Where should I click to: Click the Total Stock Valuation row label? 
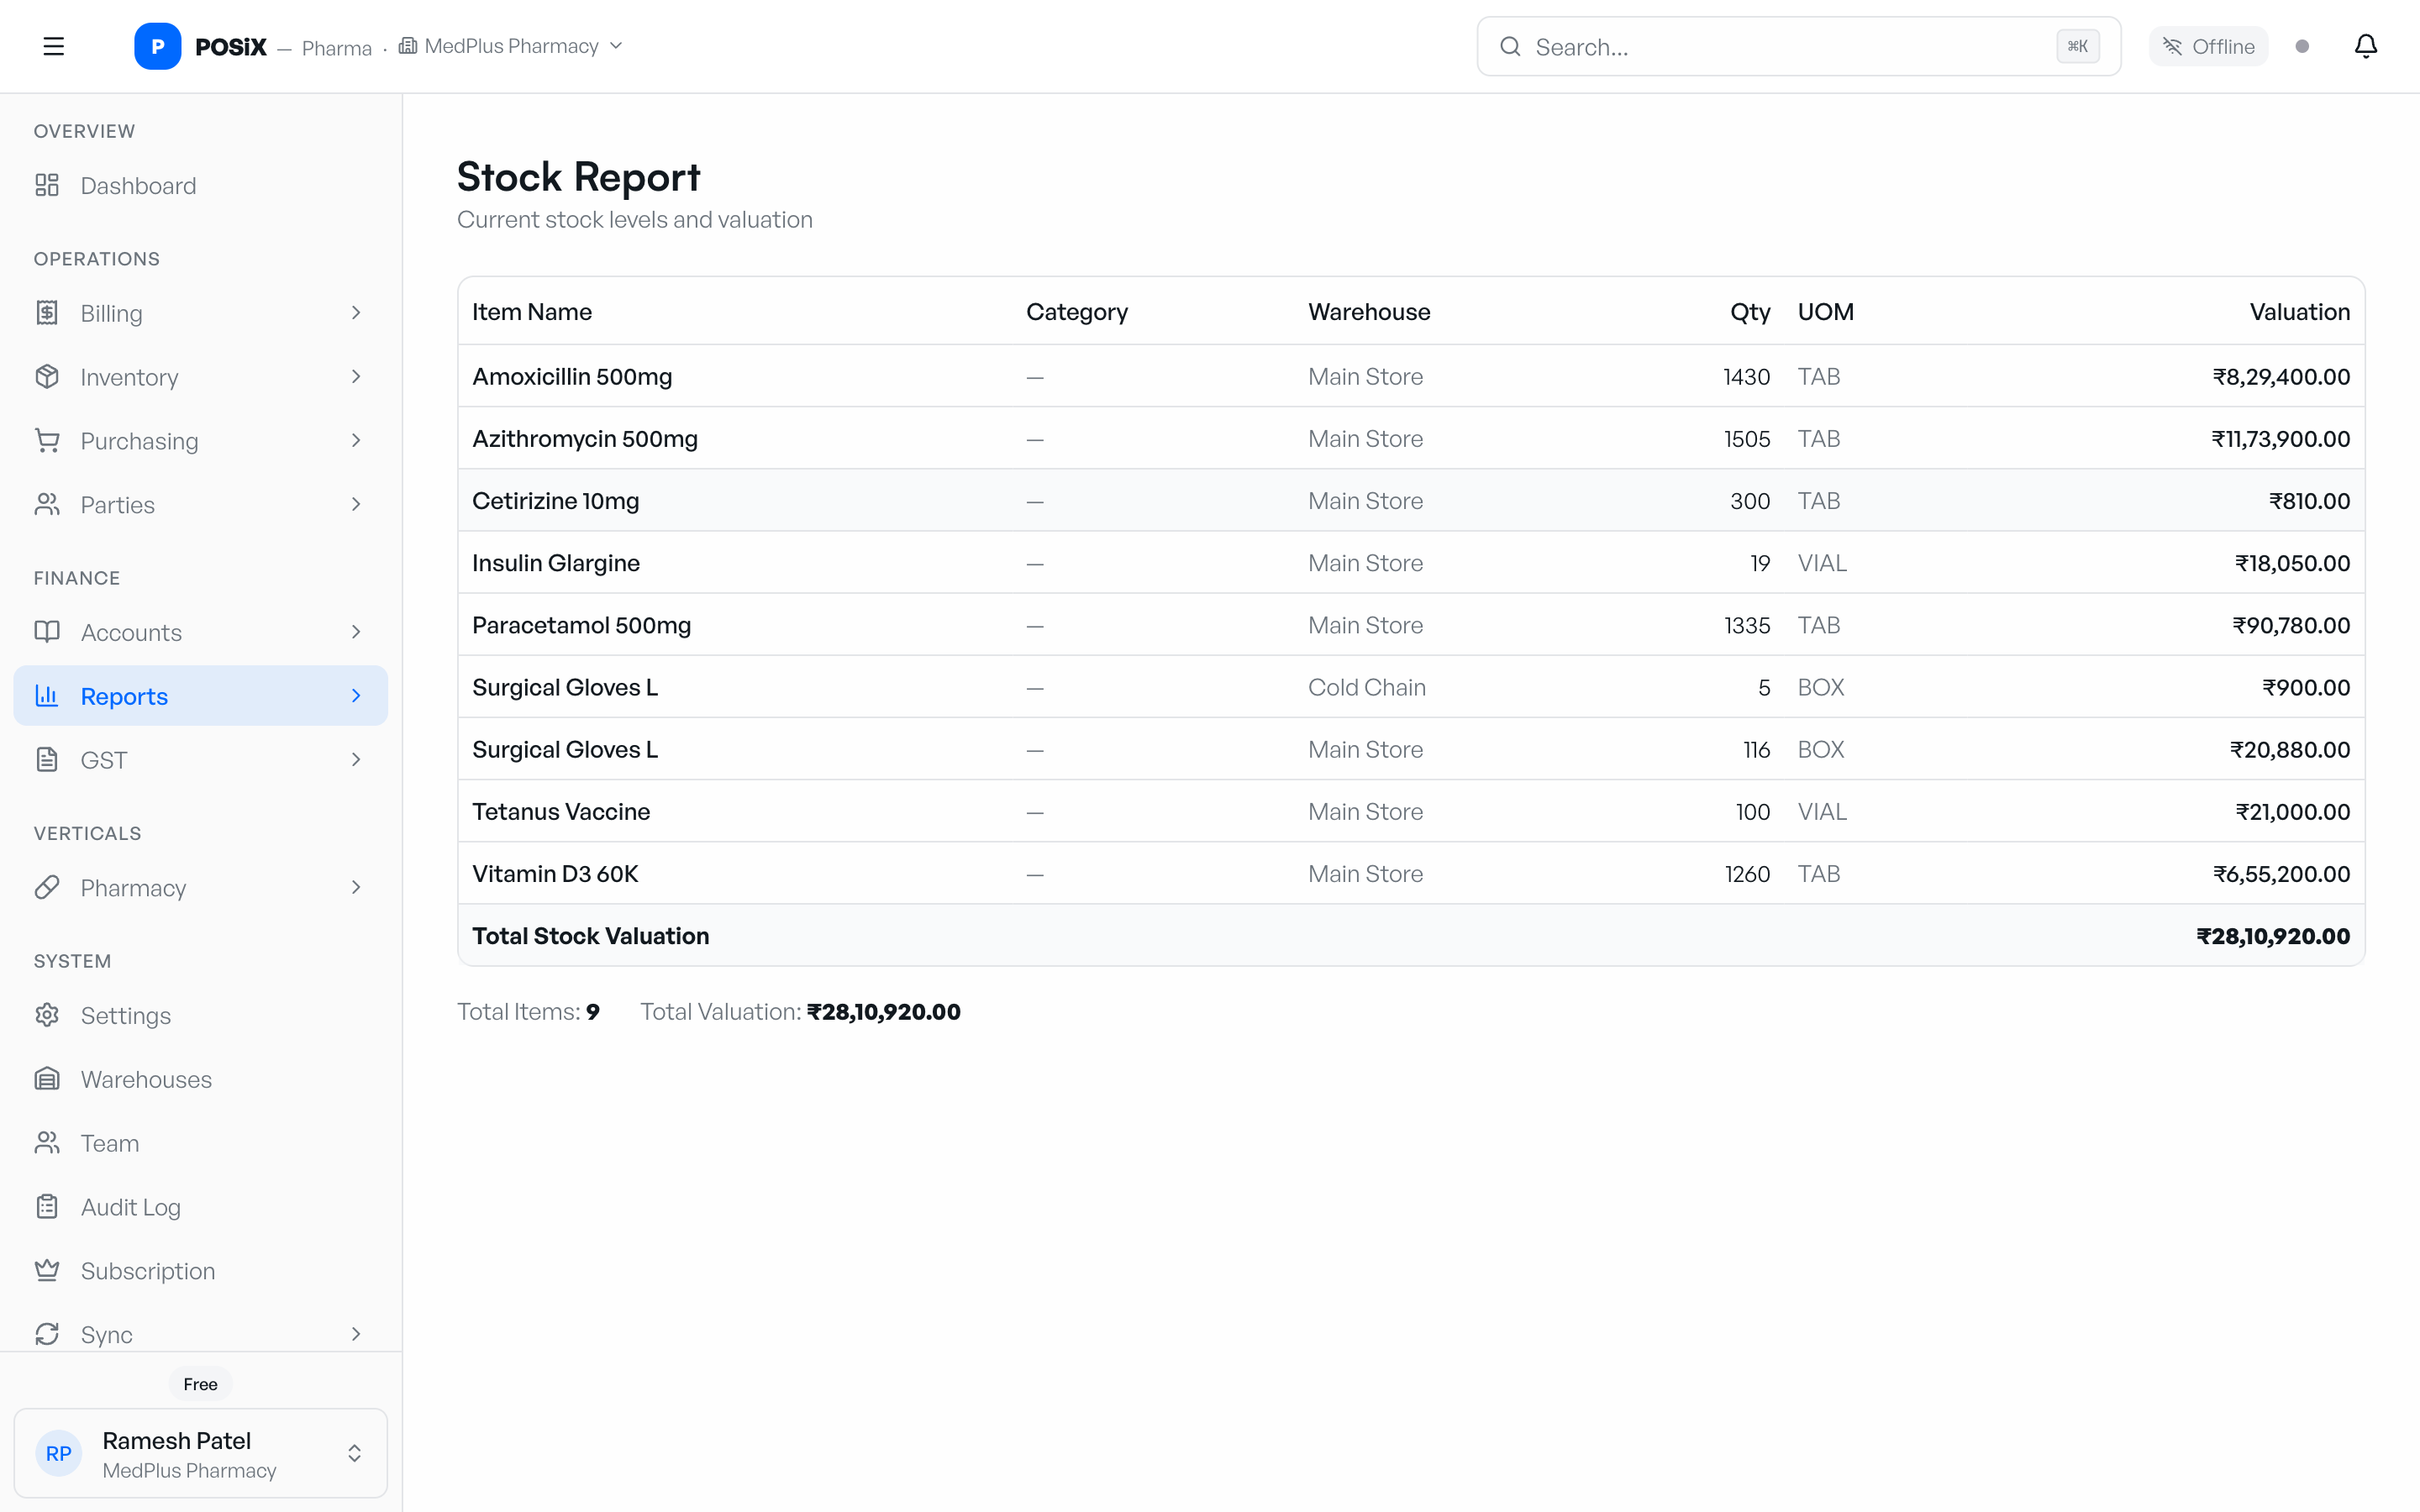[x=591, y=936]
